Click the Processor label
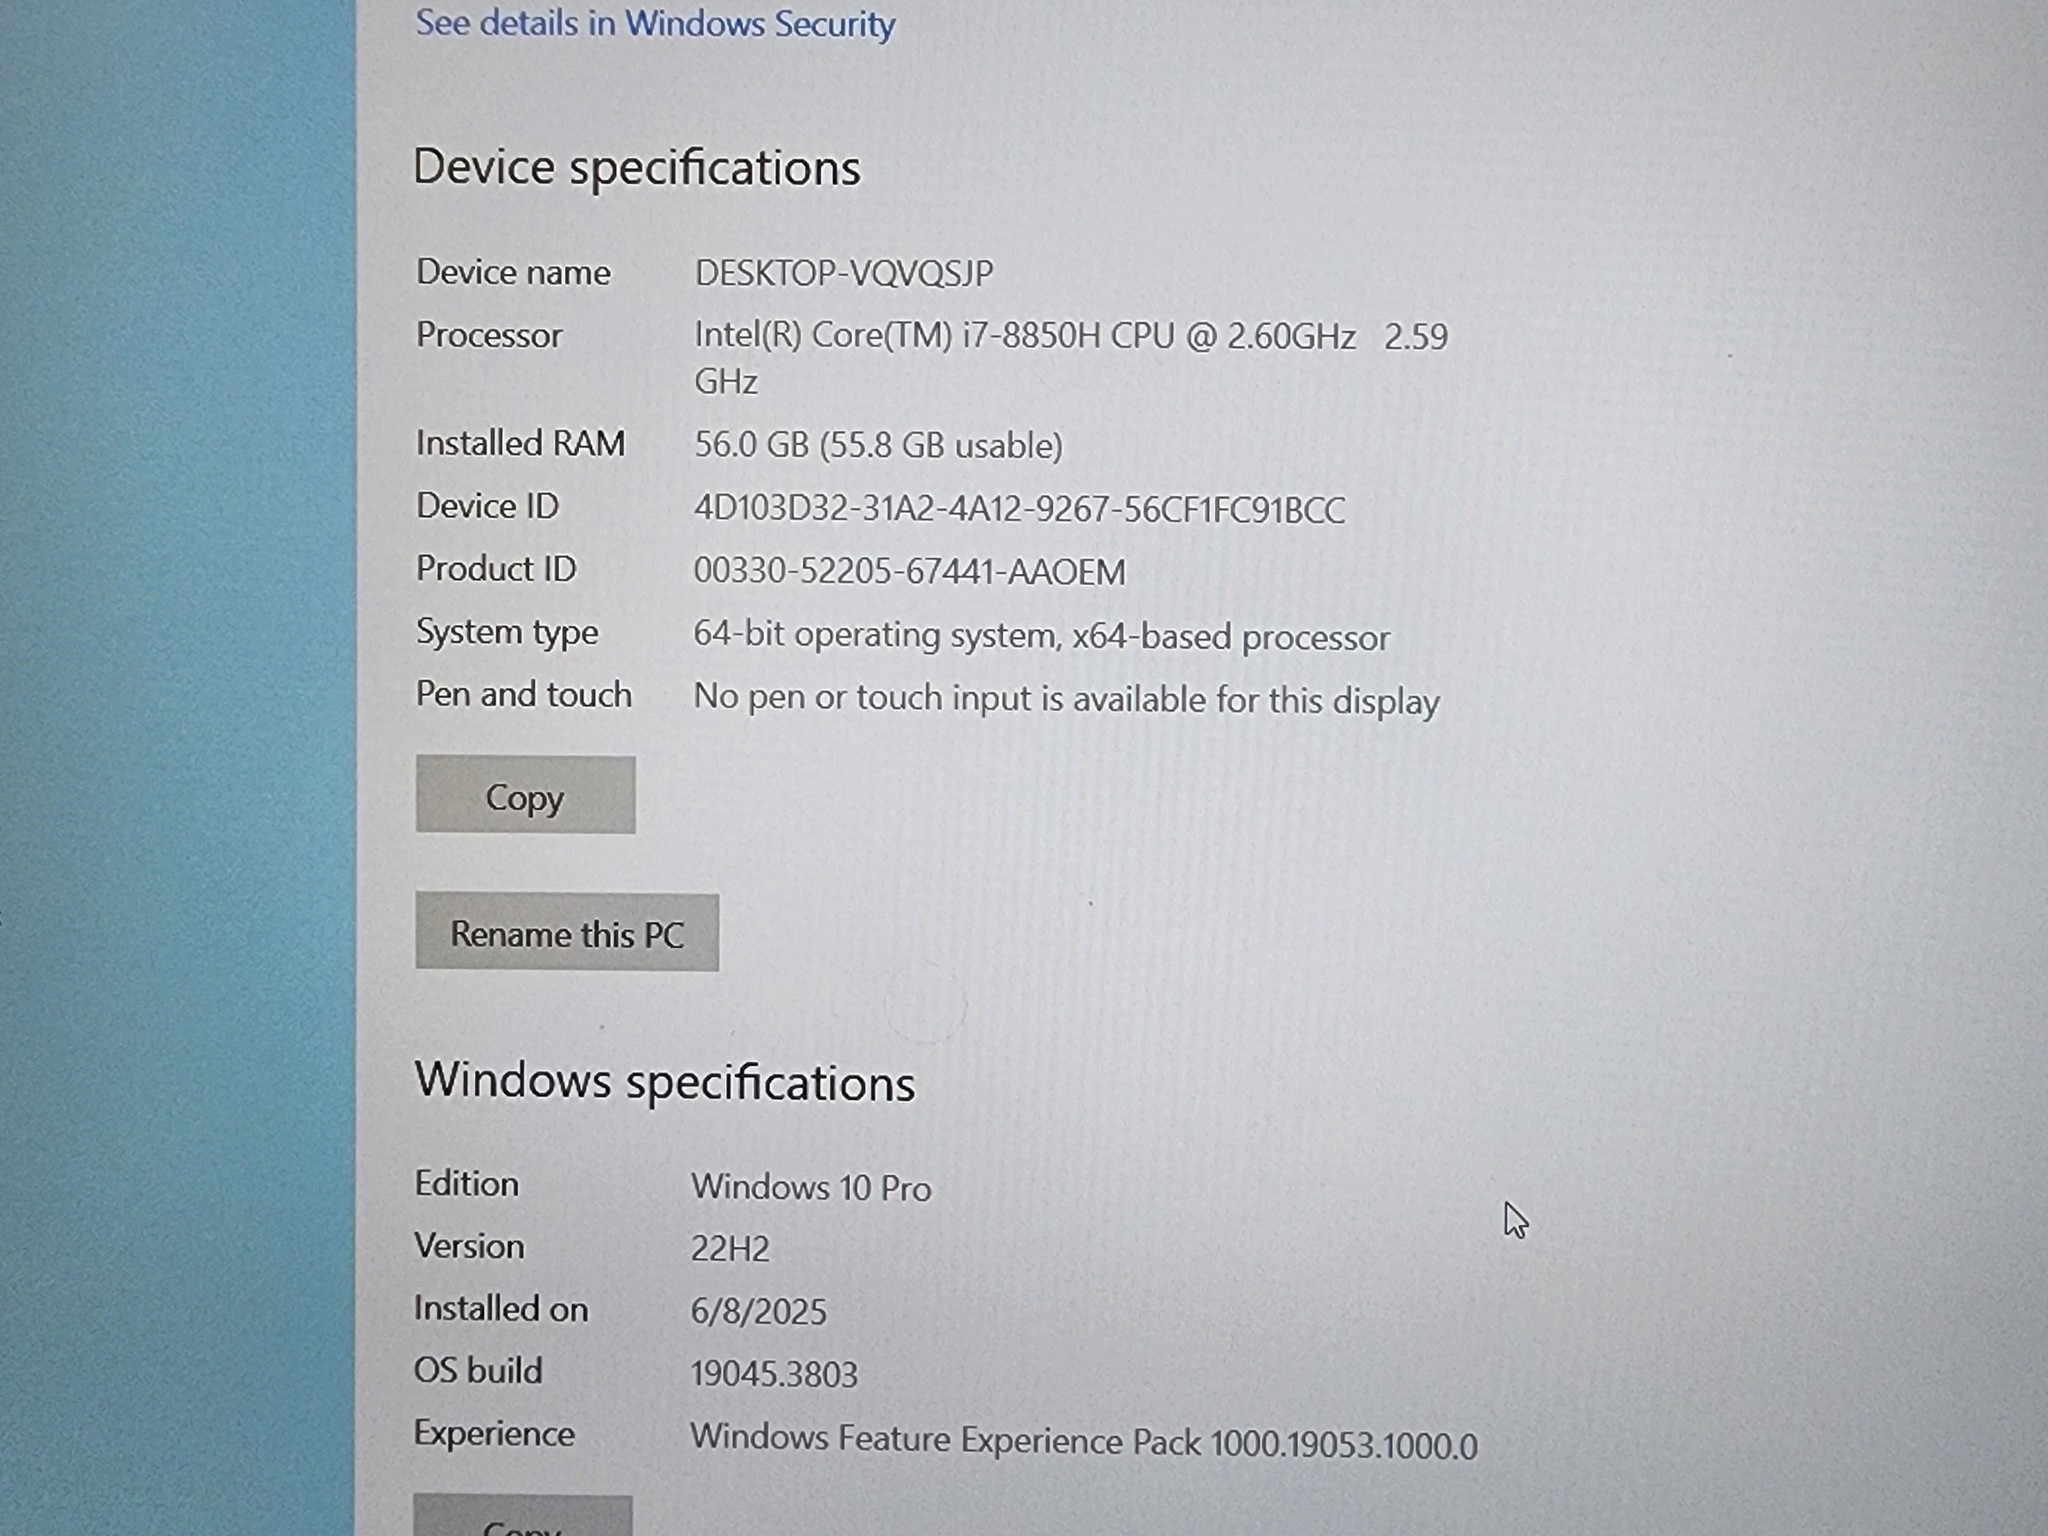This screenshot has height=1536, width=2048. click(489, 335)
